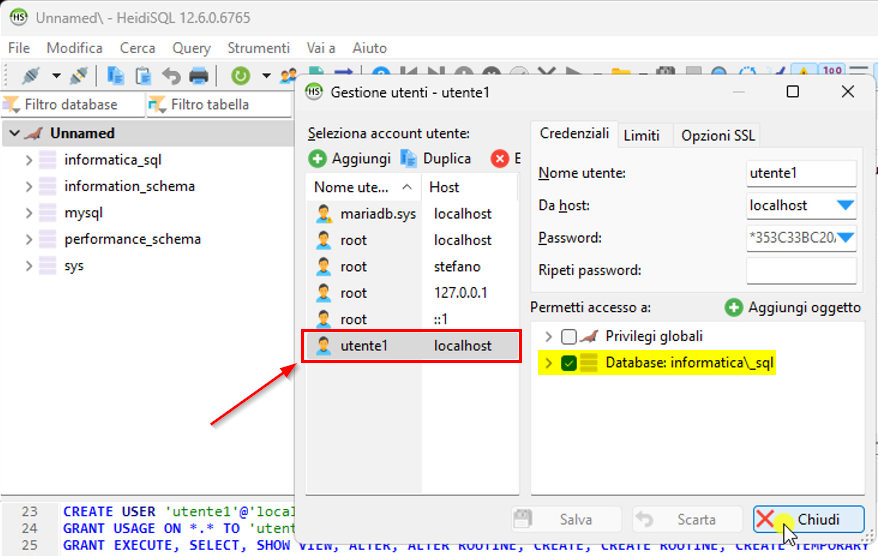Click the yellow database icon for informatica\_sql
This screenshot has width=878, height=556.
tap(589, 363)
